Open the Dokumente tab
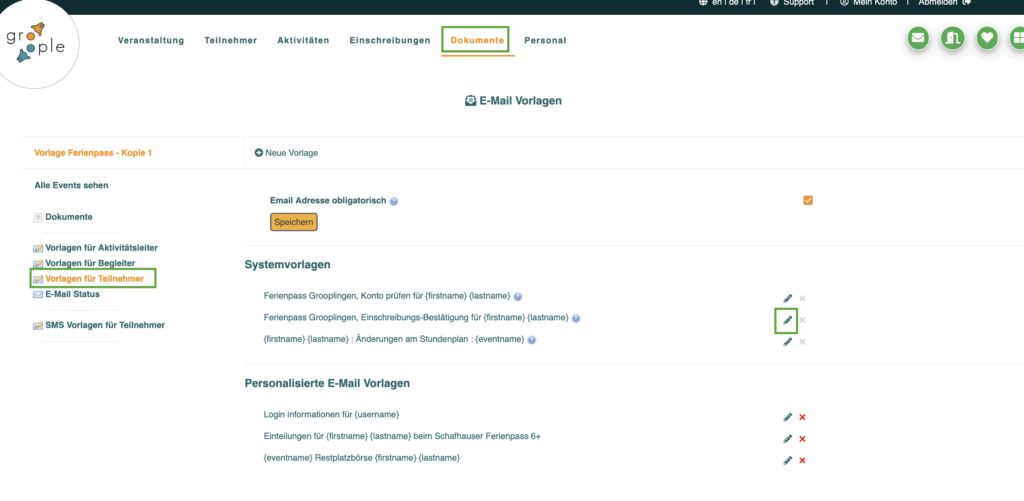The height and width of the screenshot is (501, 1024). pyautogui.click(x=477, y=40)
